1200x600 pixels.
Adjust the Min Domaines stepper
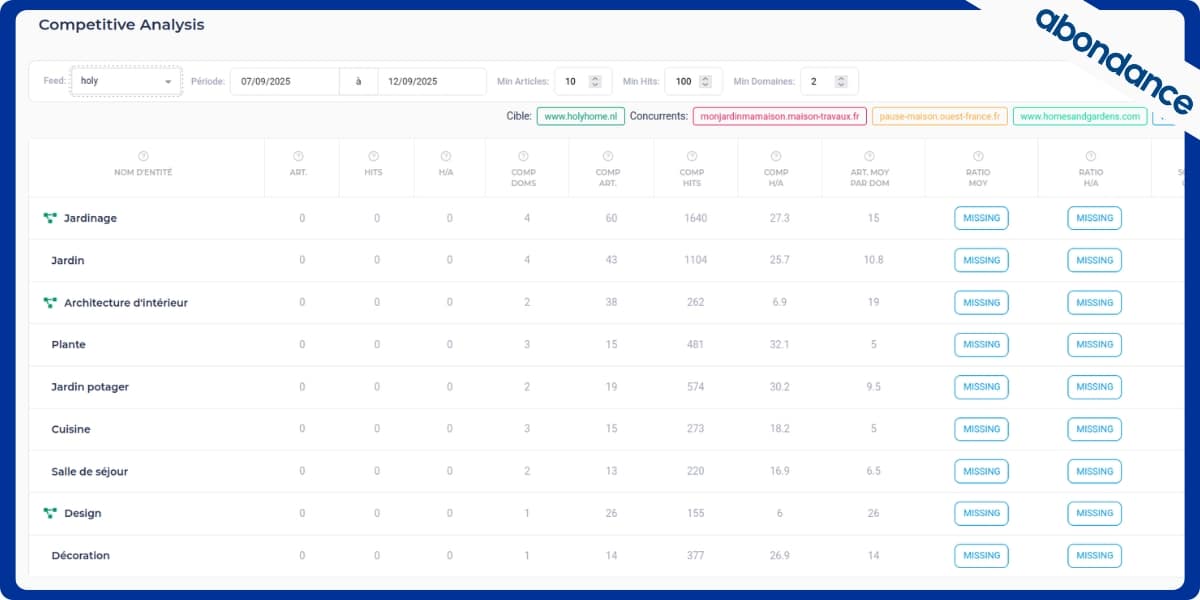(841, 81)
